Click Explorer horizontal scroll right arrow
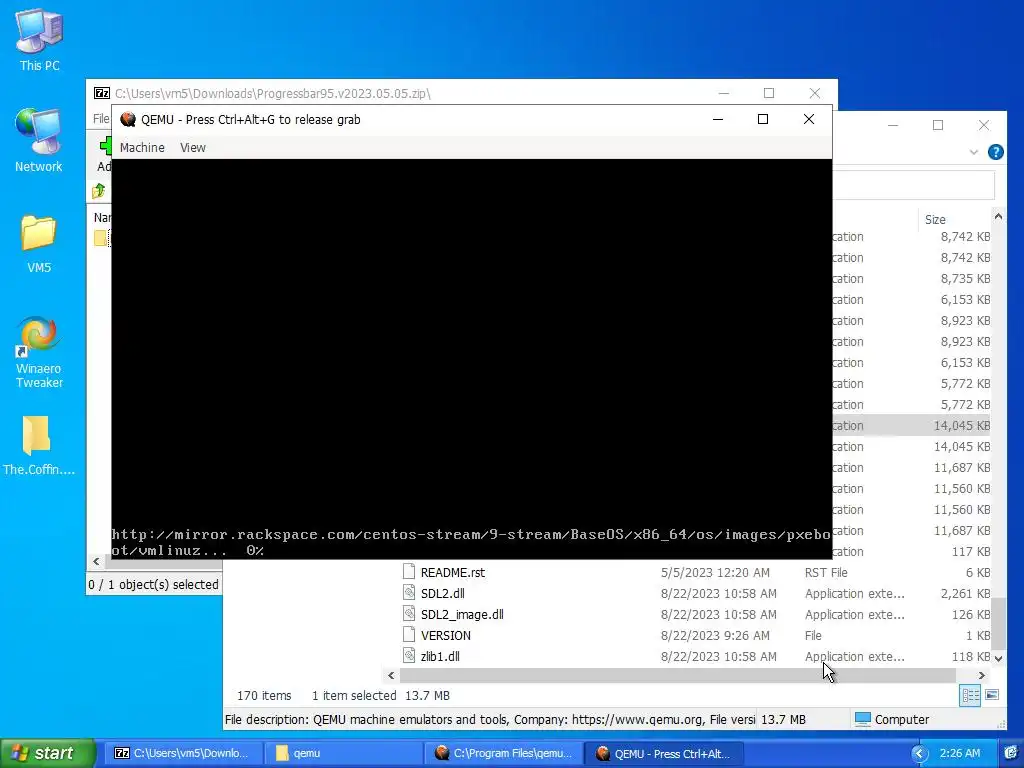 point(982,675)
